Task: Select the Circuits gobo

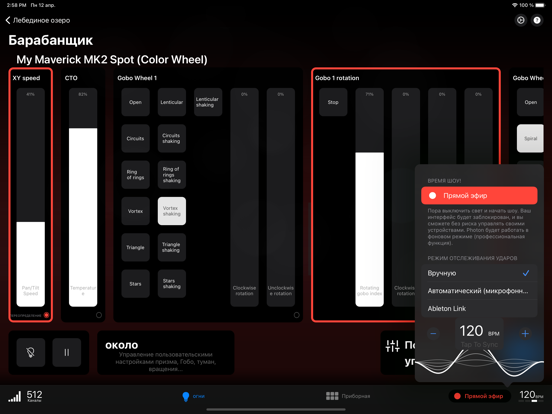Action: (136, 138)
